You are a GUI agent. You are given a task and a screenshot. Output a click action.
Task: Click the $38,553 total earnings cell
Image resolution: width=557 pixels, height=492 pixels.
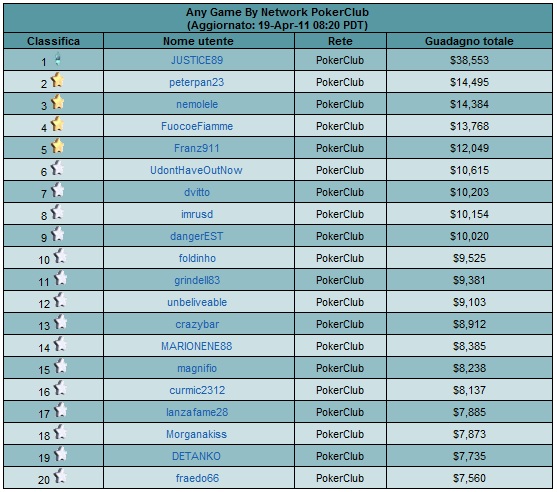coord(469,60)
